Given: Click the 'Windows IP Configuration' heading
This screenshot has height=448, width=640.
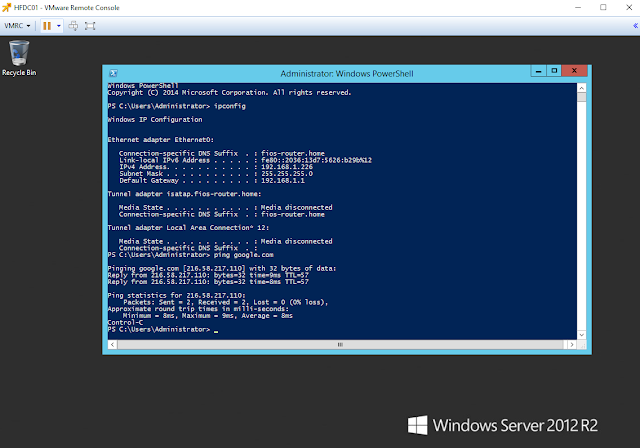Looking at the screenshot, I should (x=155, y=120).
